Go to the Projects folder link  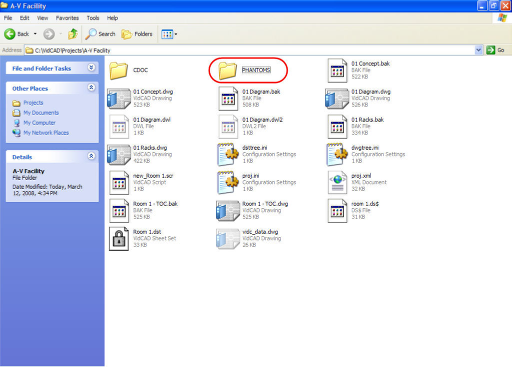(x=33, y=103)
